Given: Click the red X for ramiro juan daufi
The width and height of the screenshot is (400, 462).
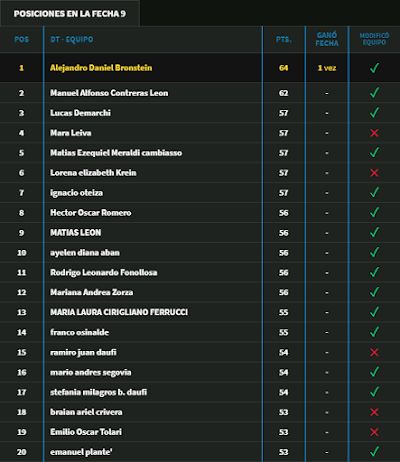Looking at the screenshot, I should click(374, 352).
